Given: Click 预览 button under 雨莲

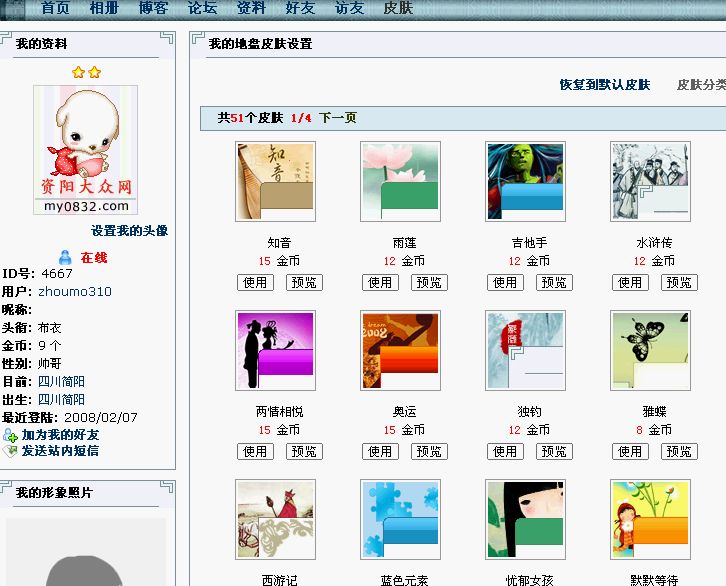Looking at the screenshot, I should [429, 282].
